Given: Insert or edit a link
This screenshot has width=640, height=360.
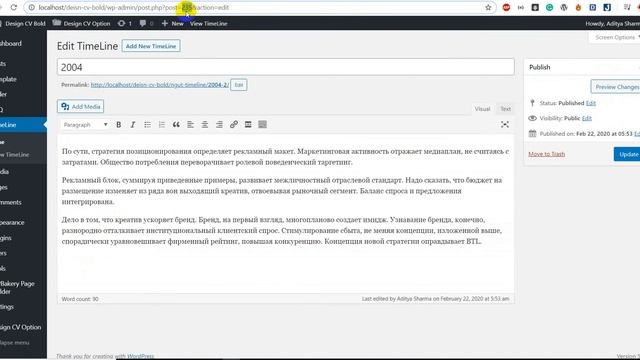Looking at the screenshot, I should (x=233, y=124).
